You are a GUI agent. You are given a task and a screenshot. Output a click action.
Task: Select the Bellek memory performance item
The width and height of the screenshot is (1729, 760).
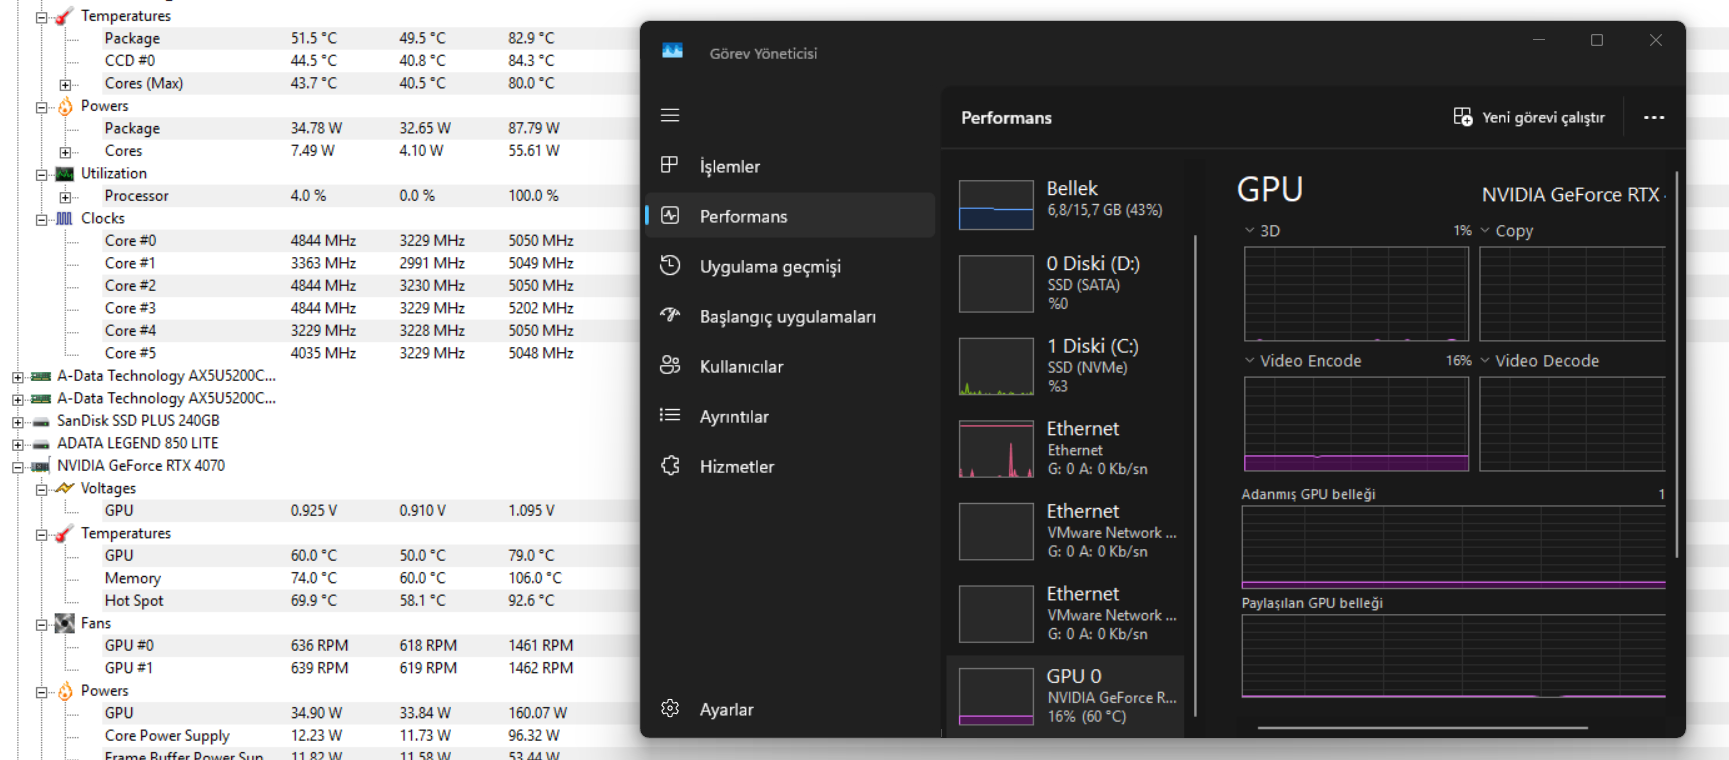click(1065, 202)
